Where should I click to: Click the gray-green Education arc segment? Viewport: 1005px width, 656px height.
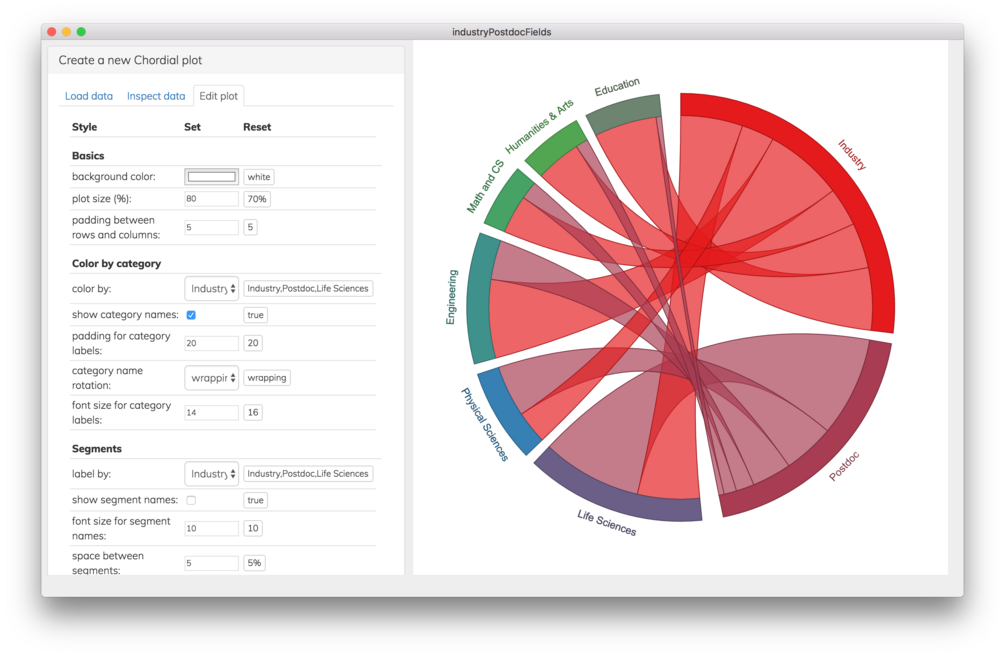coord(624,114)
